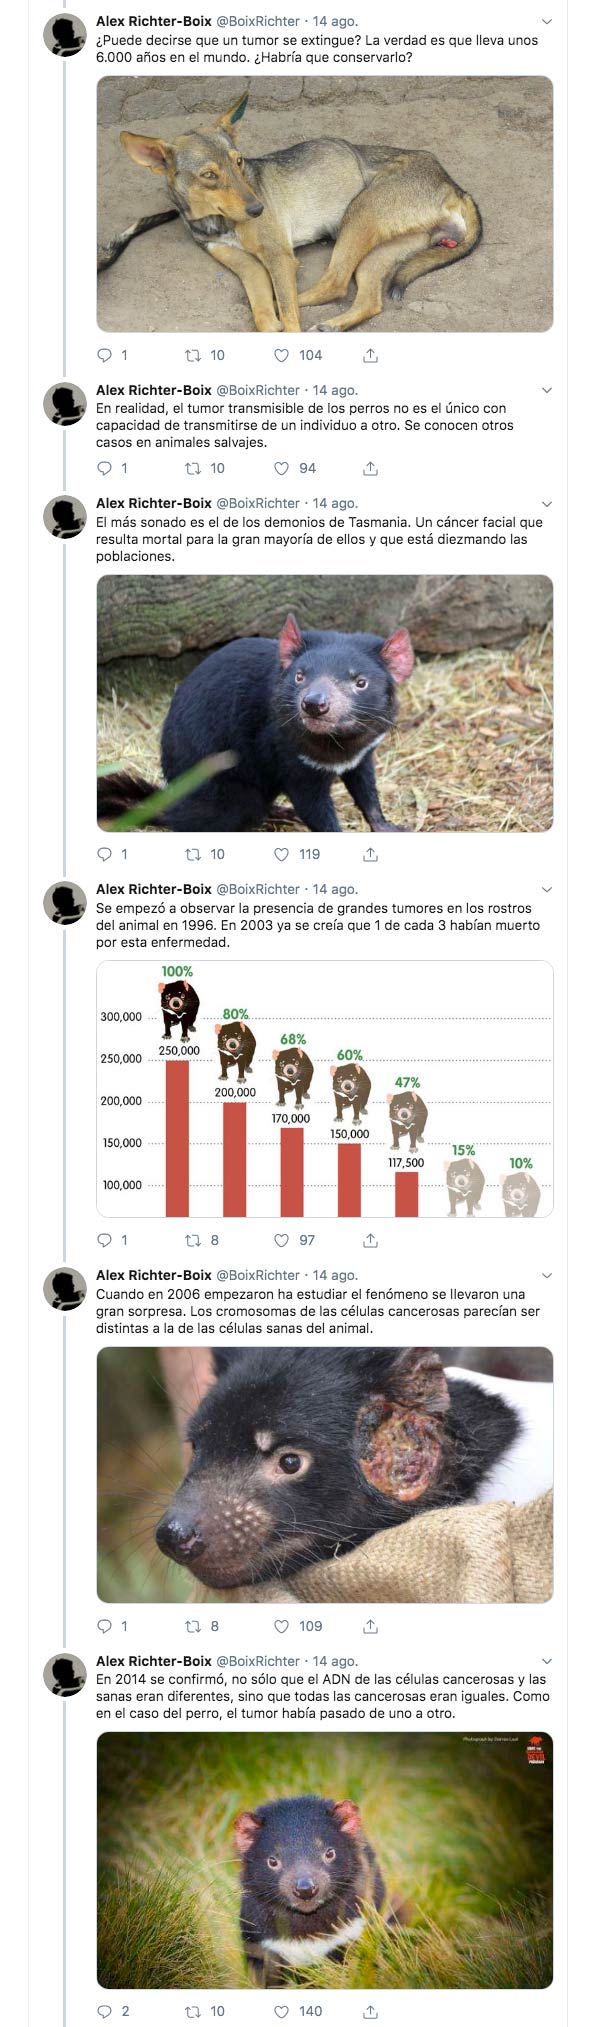Like the tweet about the 6.000-year-old tumor

(x=297, y=355)
